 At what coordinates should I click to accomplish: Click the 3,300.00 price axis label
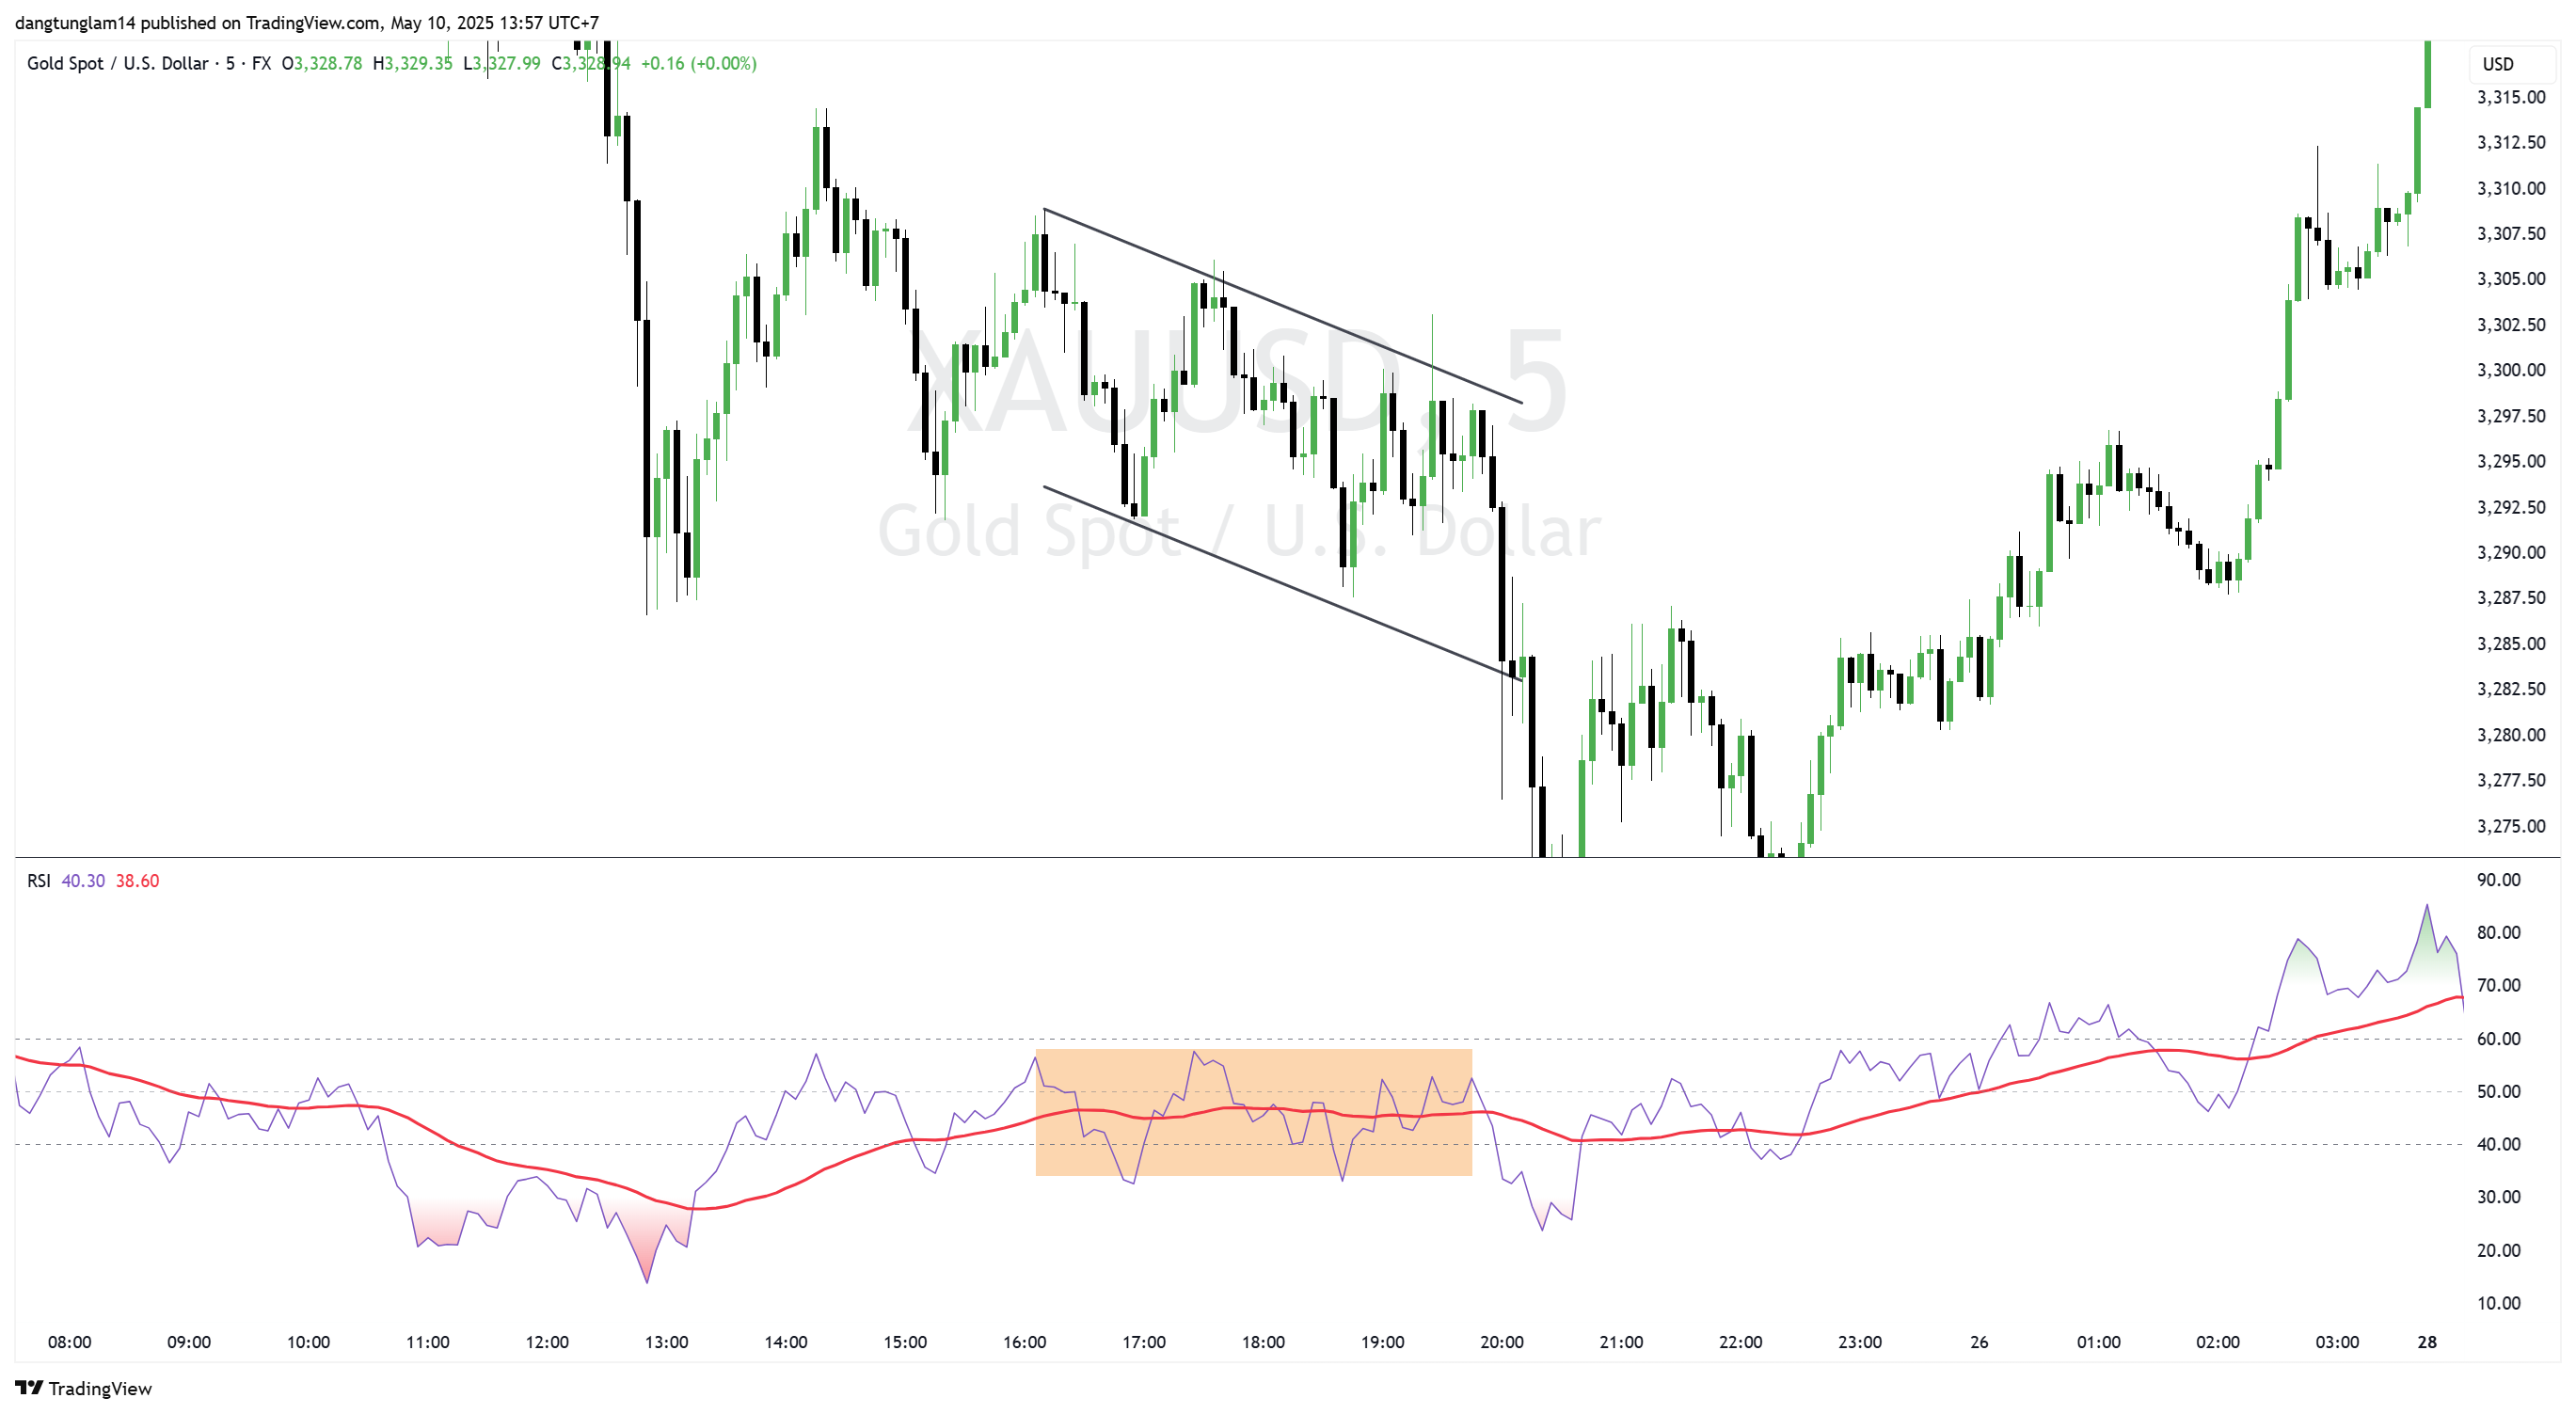pyautogui.click(x=2511, y=370)
